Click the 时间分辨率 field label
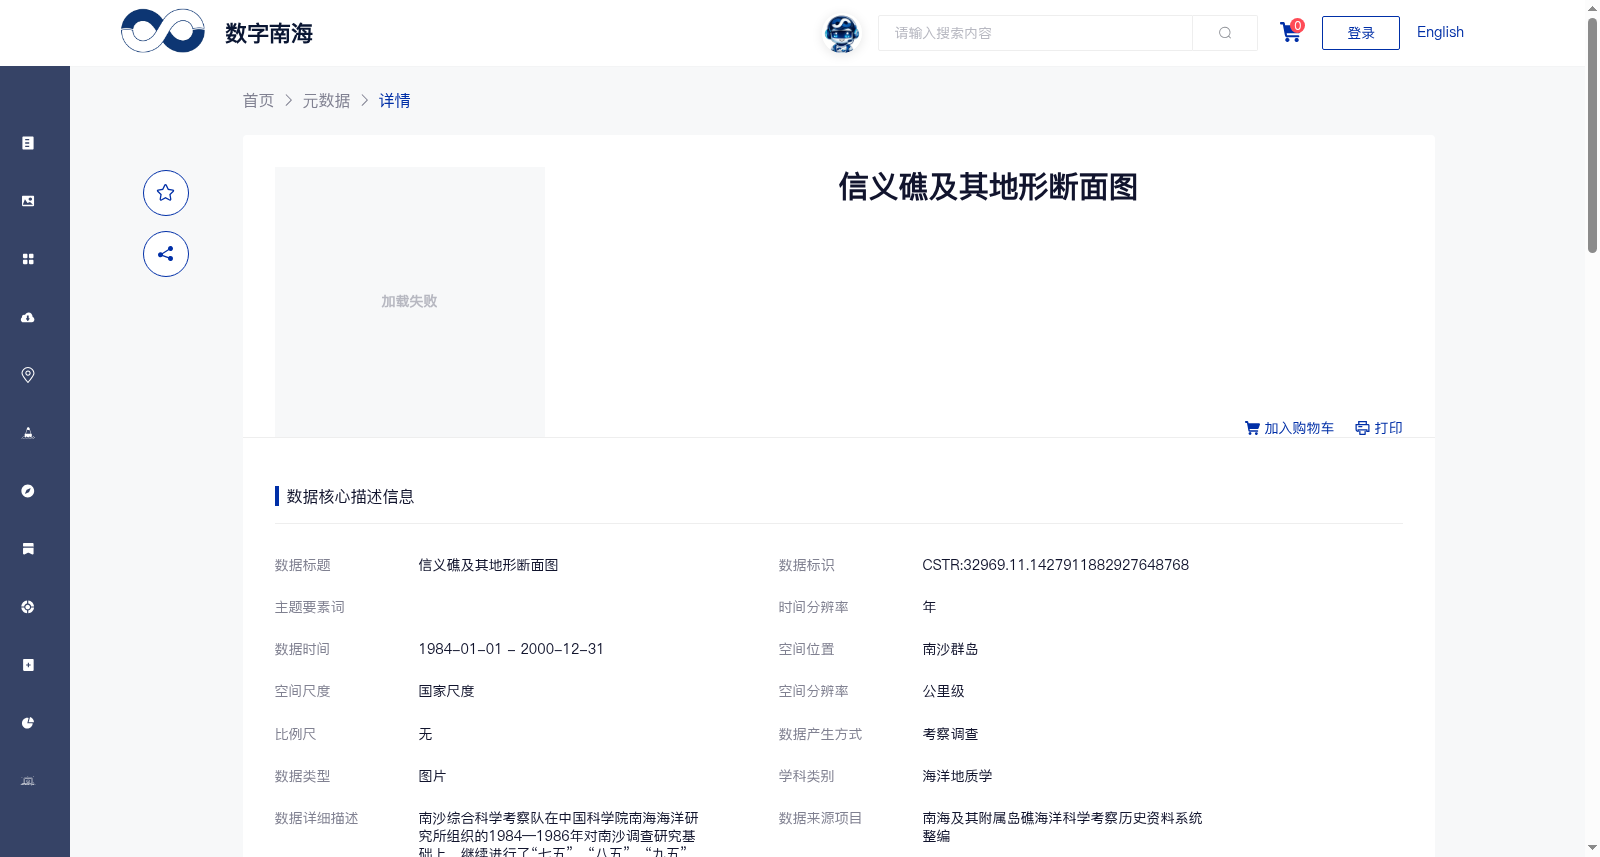The image size is (1600, 857). tap(814, 607)
